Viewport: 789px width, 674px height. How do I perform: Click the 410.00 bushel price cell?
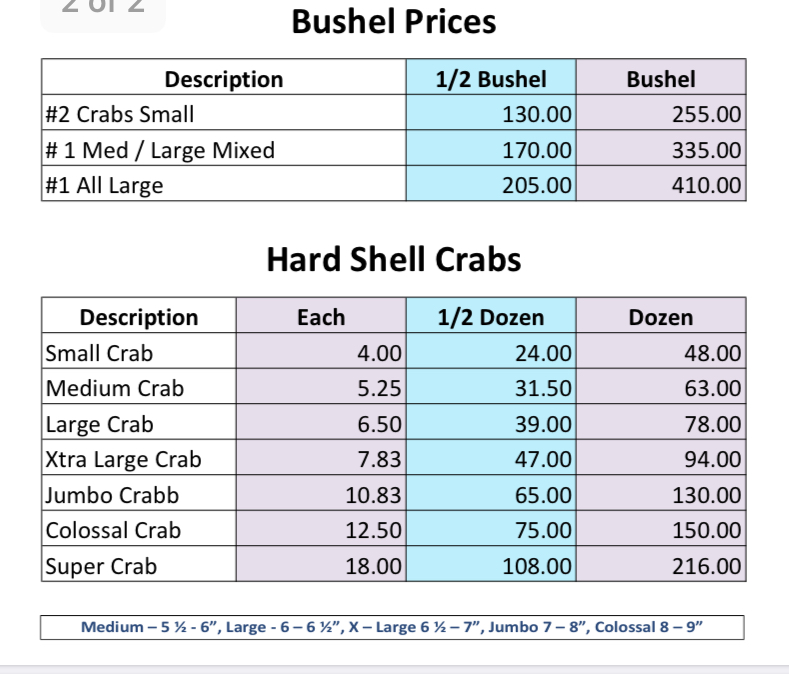[x=706, y=185]
